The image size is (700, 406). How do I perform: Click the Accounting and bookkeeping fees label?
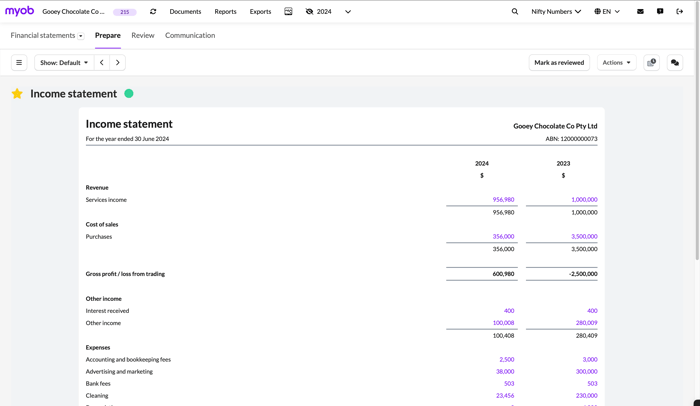pos(128,359)
